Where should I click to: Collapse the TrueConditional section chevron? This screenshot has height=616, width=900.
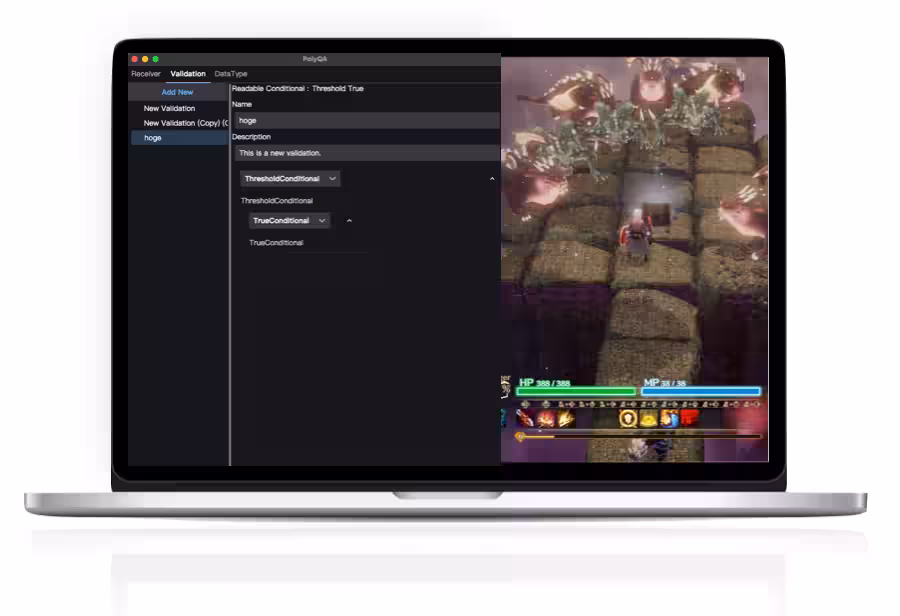coord(349,221)
